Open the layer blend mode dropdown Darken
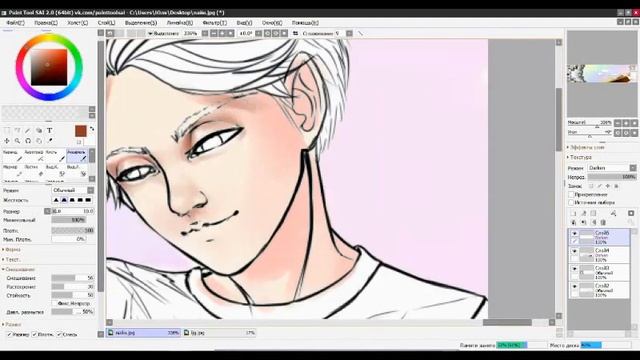Viewport: 640px width, 360px height. pyautogui.click(x=612, y=168)
